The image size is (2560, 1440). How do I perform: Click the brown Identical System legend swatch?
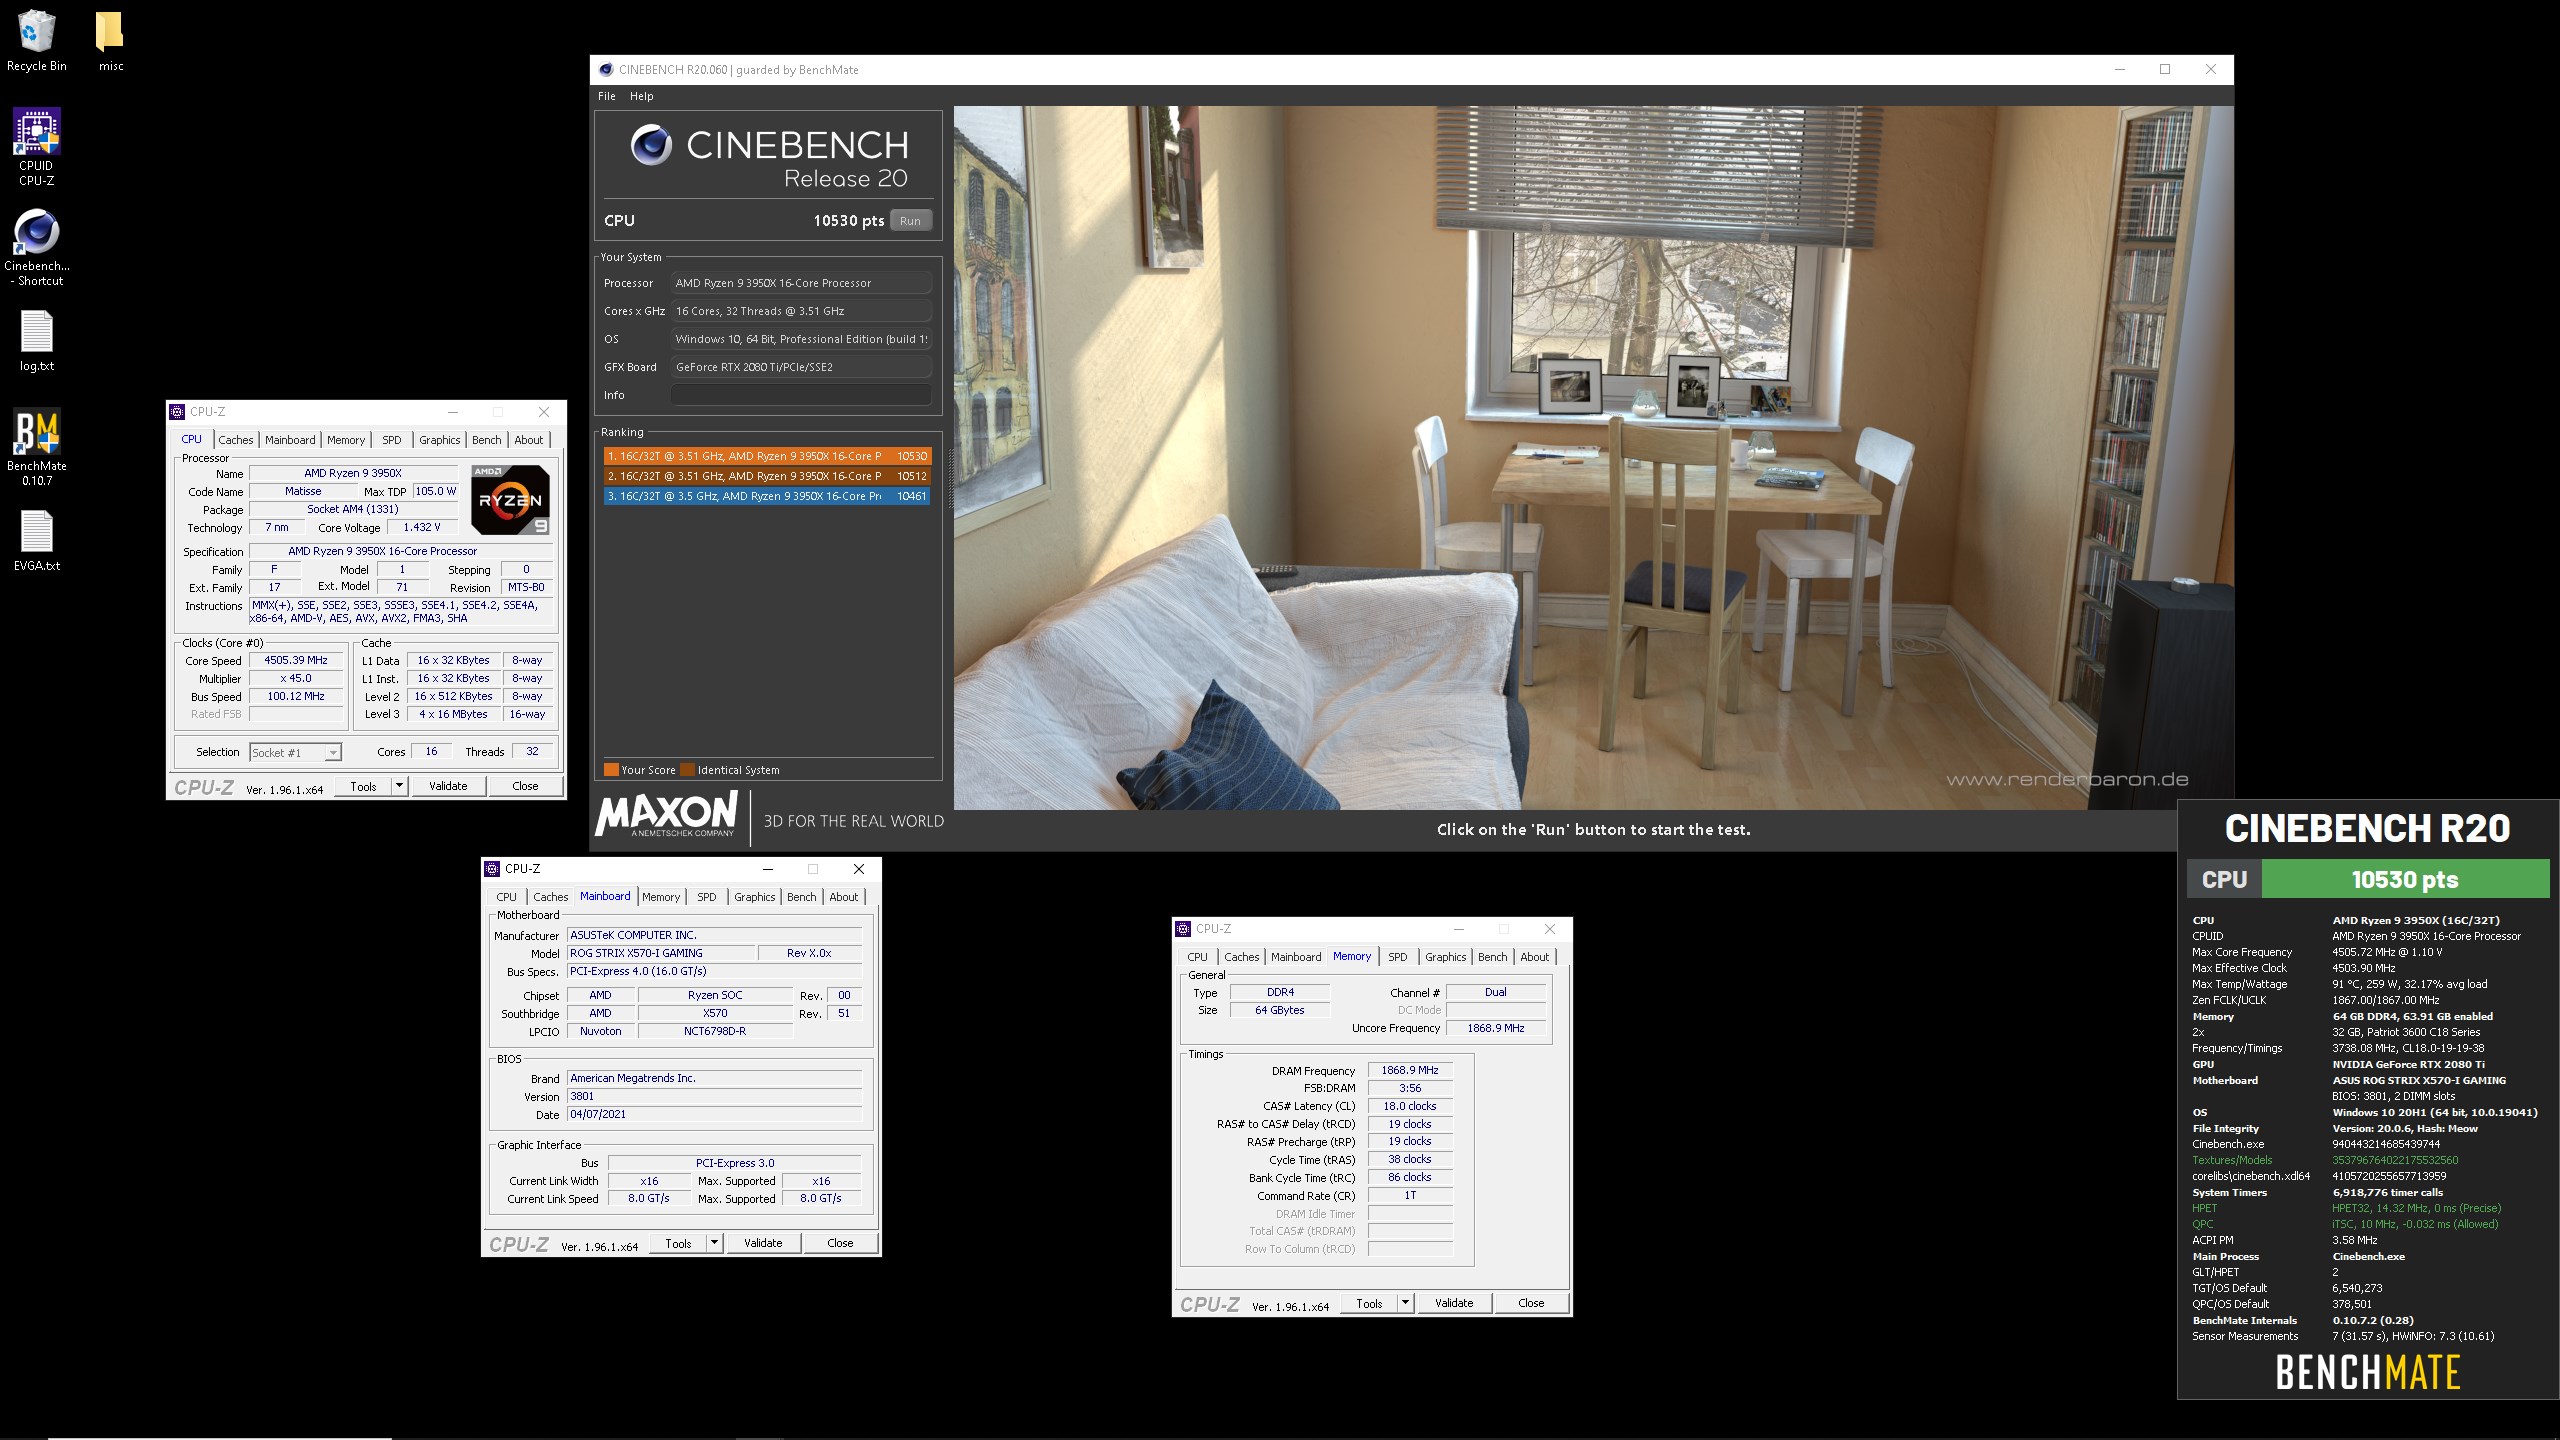[x=687, y=770]
